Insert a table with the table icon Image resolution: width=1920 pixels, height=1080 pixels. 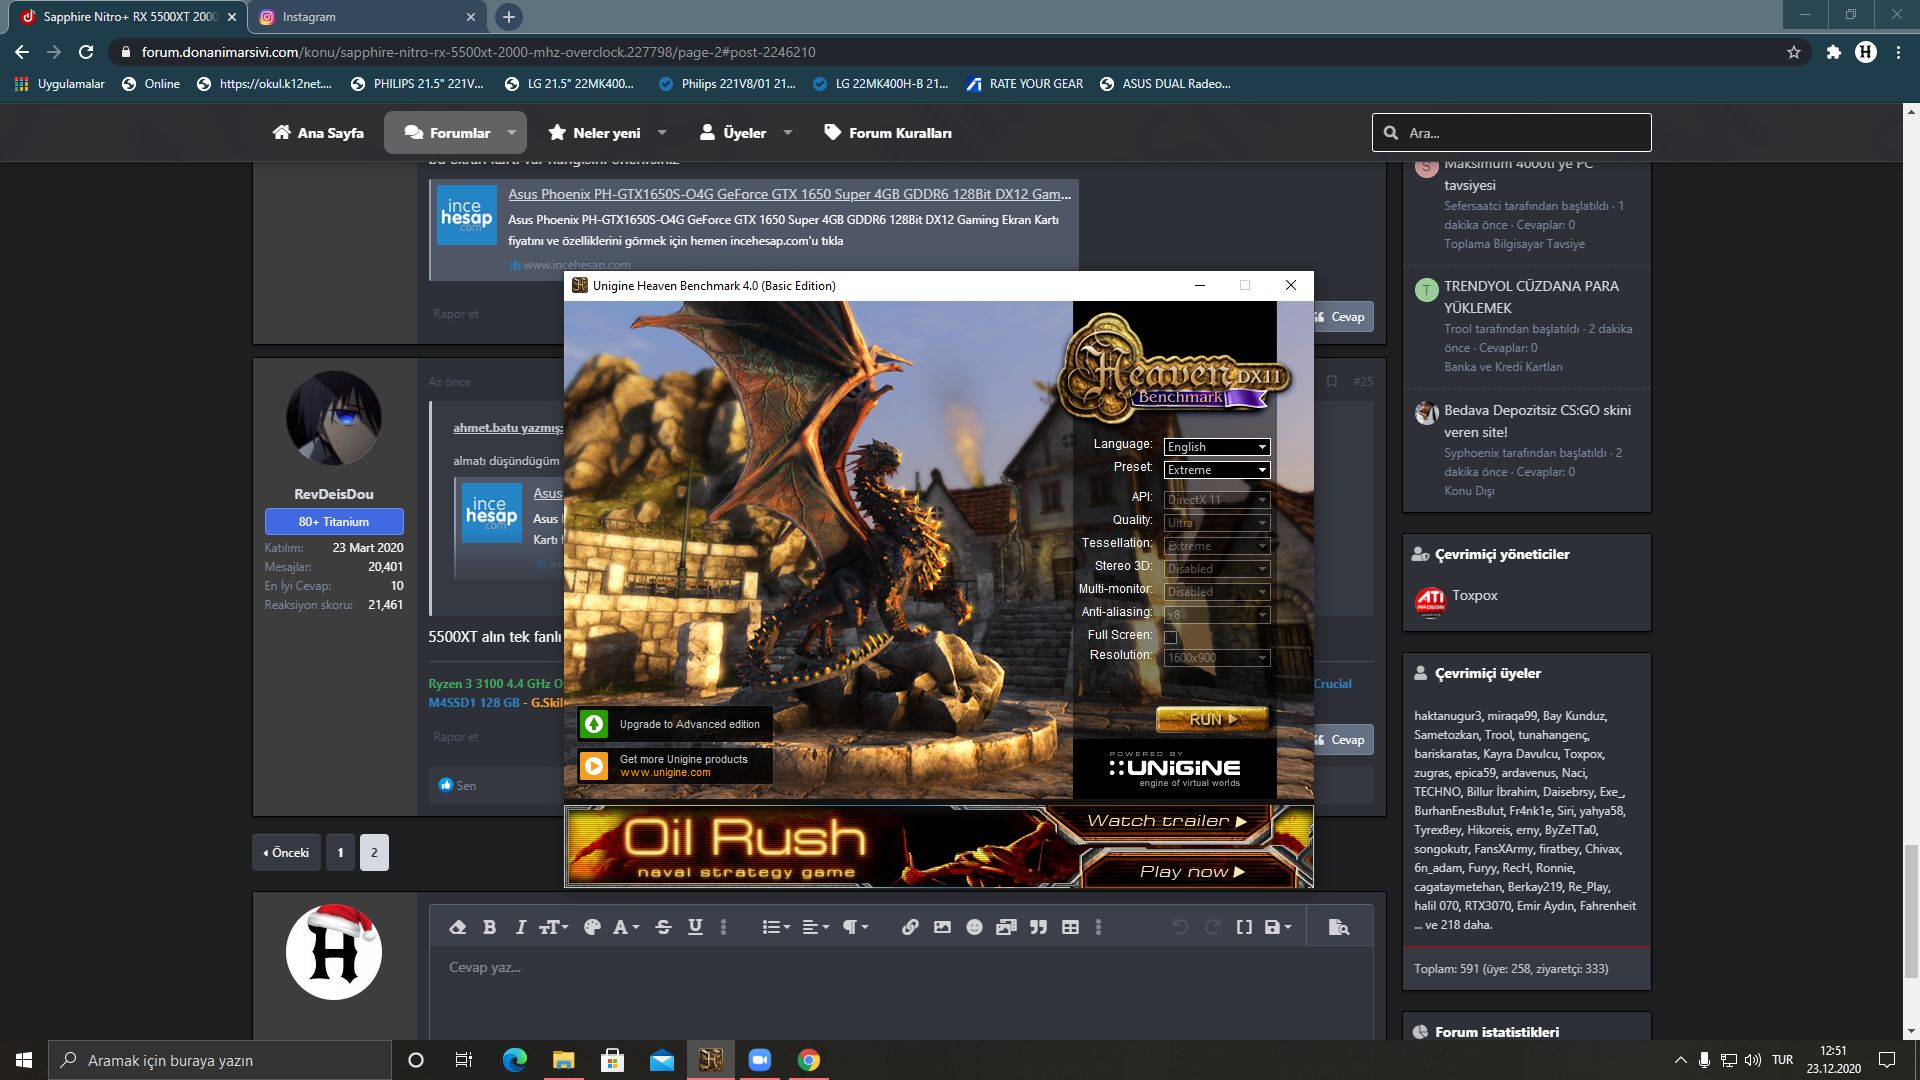click(1070, 927)
